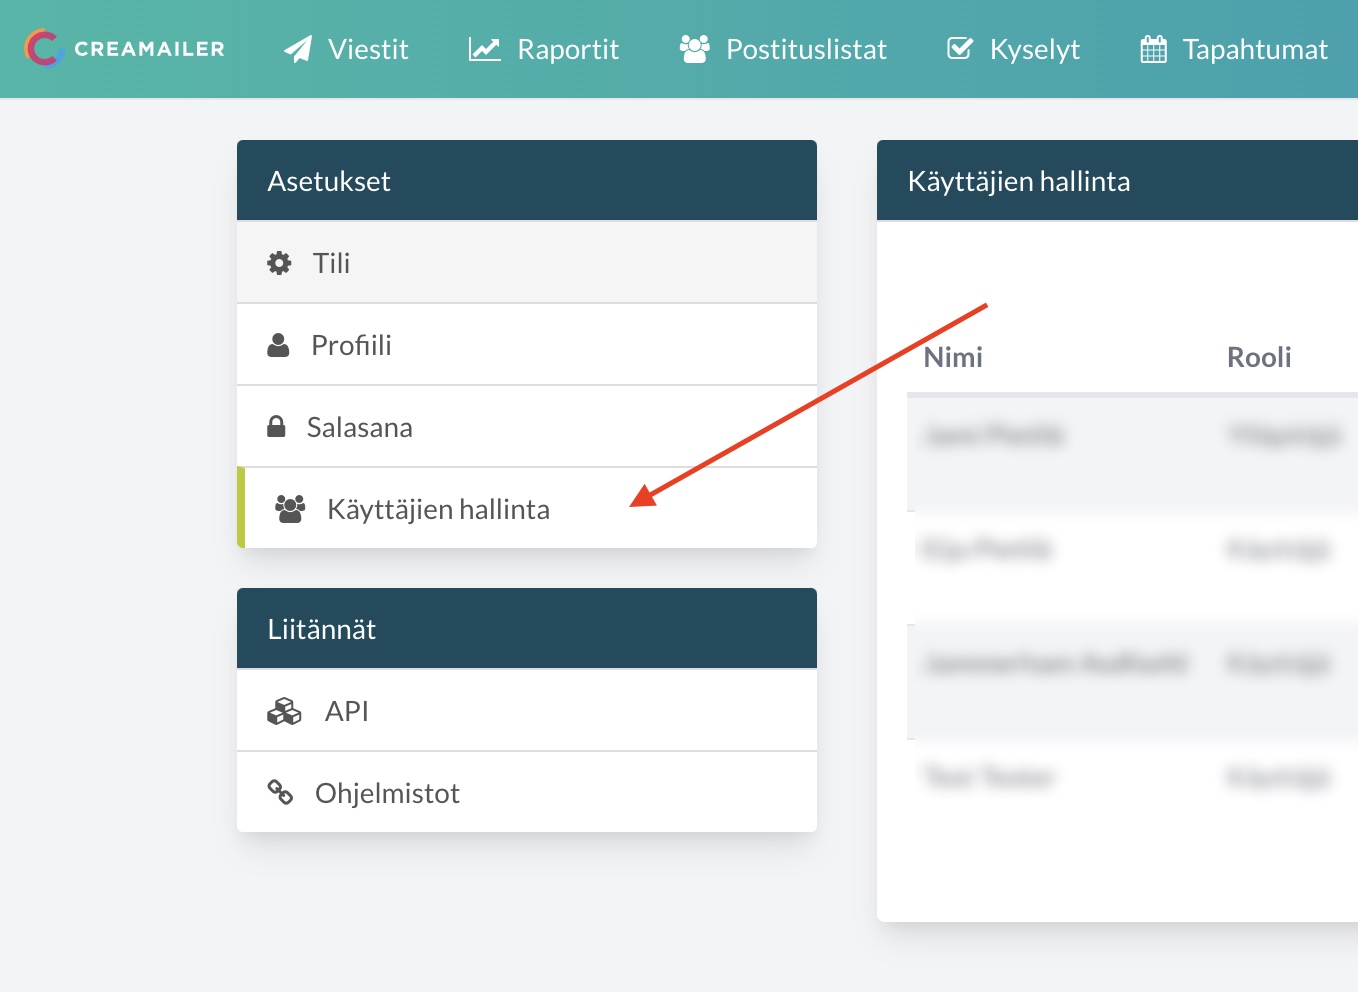Click the Rooli column header

[x=1259, y=357]
